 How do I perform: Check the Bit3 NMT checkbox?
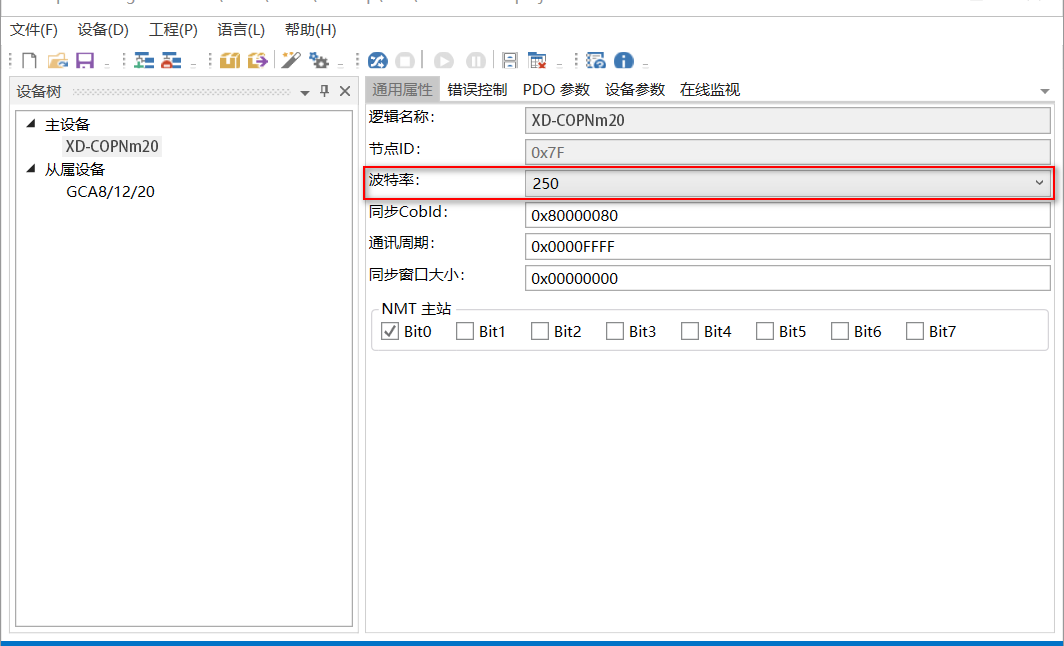point(613,331)
